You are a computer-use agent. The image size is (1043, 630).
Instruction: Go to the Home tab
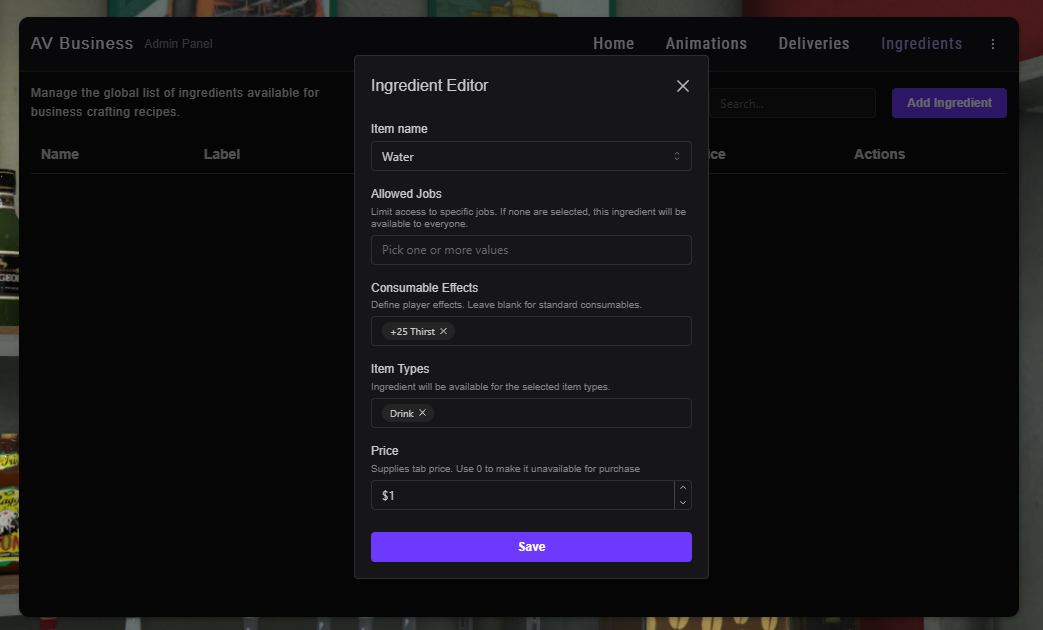(x=613, y=44)
